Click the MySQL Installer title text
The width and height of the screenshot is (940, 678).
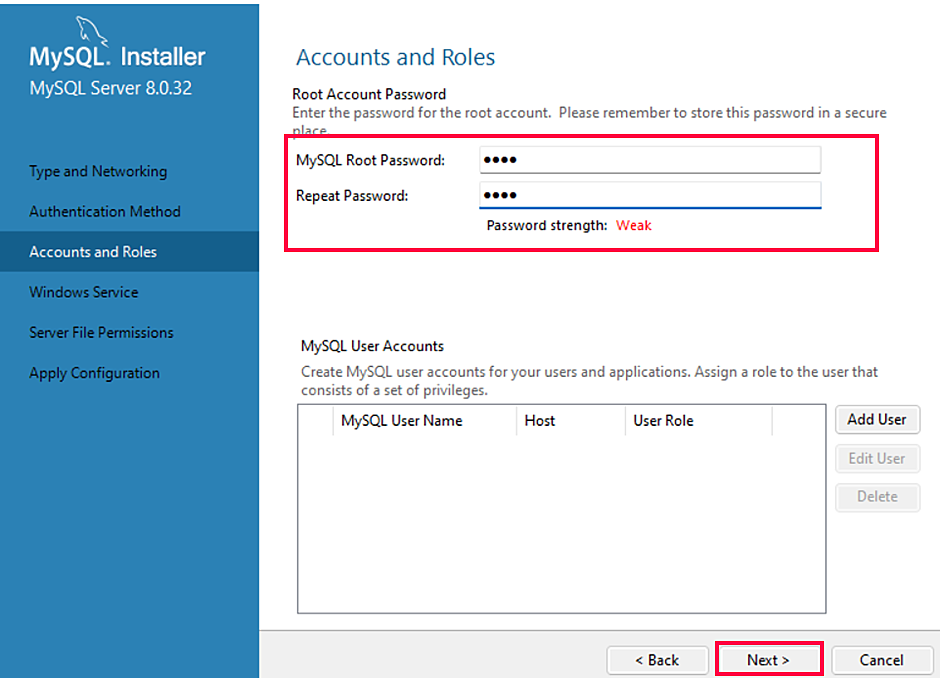pyautogui.click(x=118, y=56)
